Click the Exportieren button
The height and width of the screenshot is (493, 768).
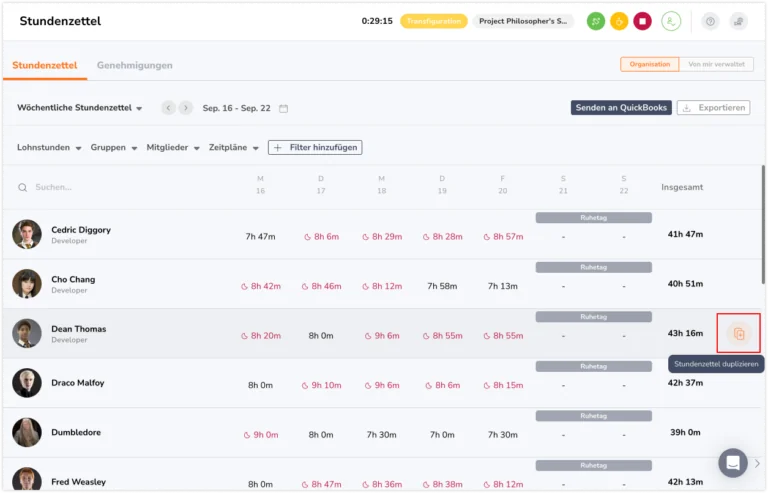[x=714, y=108]
